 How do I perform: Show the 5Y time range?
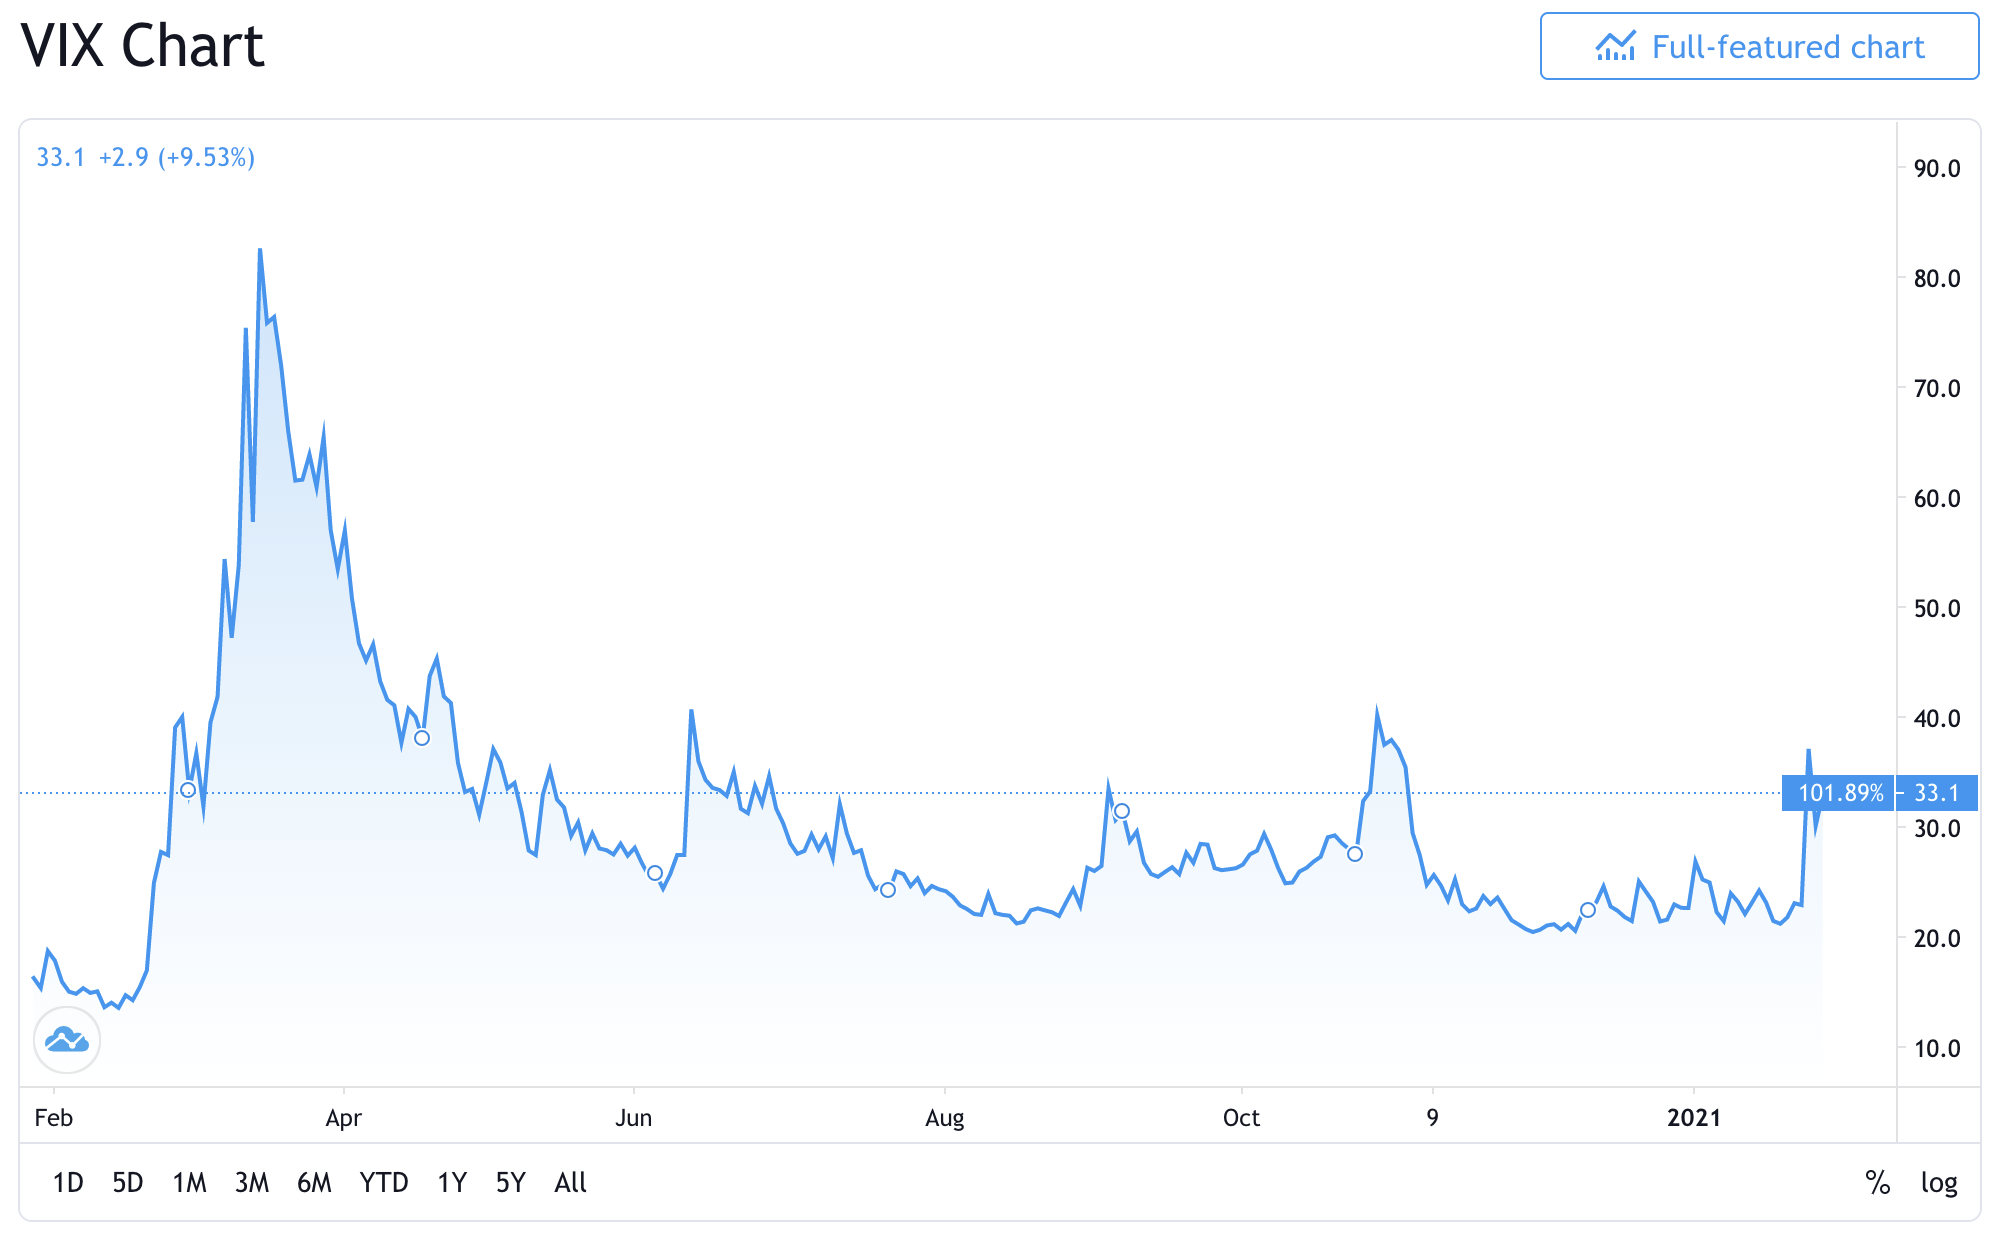[x=511, y=1183]
